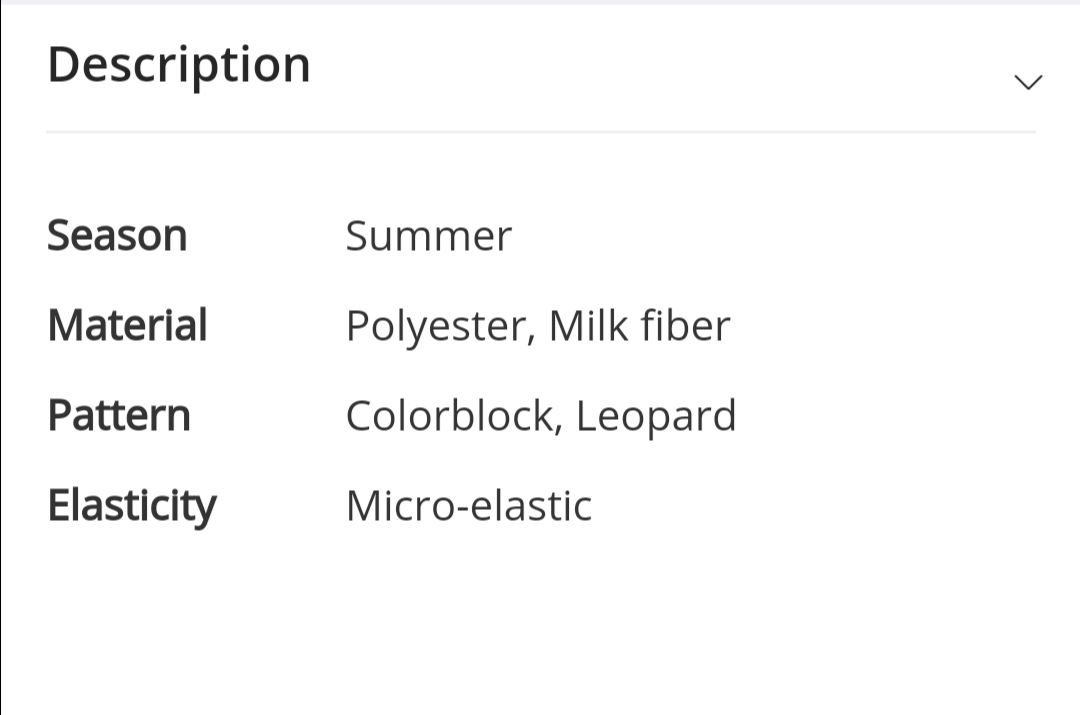
Task: Select the word Polyester in Material
Action: pyautogui.click(x=437, y=327)
